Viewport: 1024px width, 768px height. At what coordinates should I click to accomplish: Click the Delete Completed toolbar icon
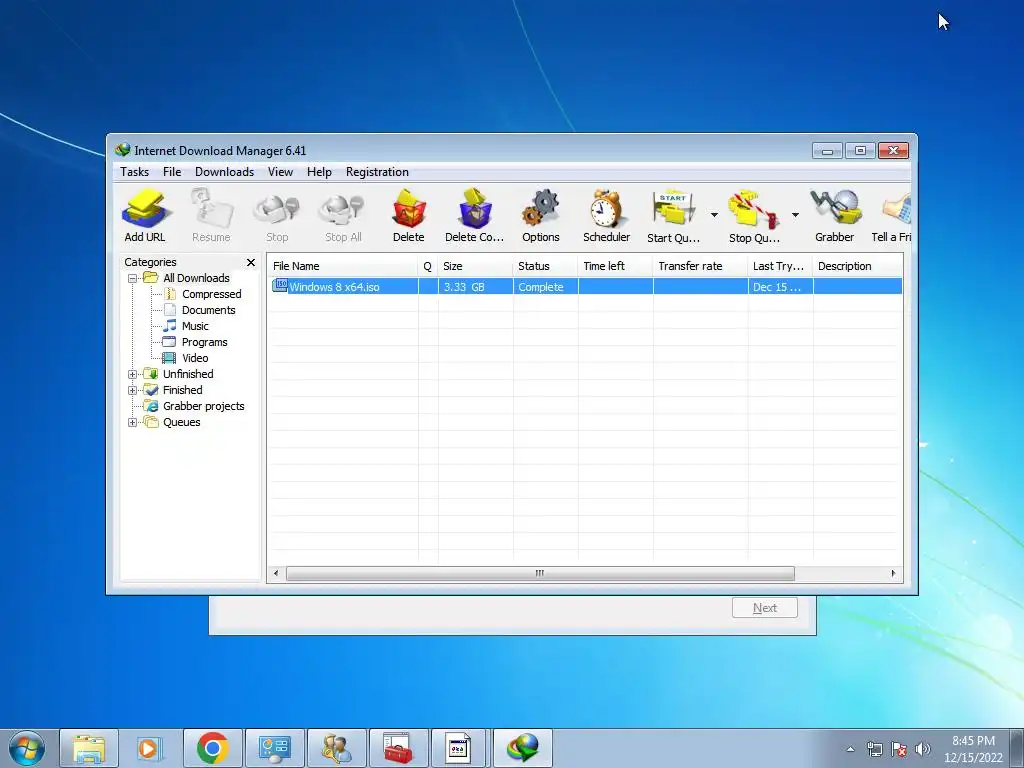point(474,216)
